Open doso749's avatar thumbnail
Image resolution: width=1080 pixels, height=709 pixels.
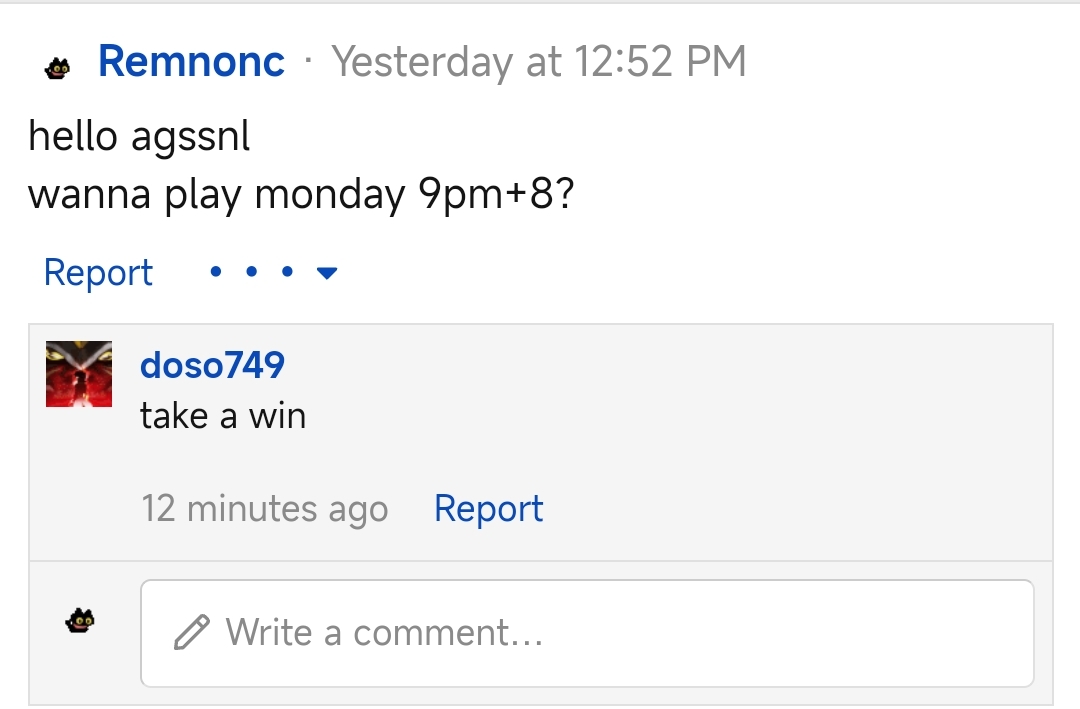pyautogui.click(x=79, y=373)
